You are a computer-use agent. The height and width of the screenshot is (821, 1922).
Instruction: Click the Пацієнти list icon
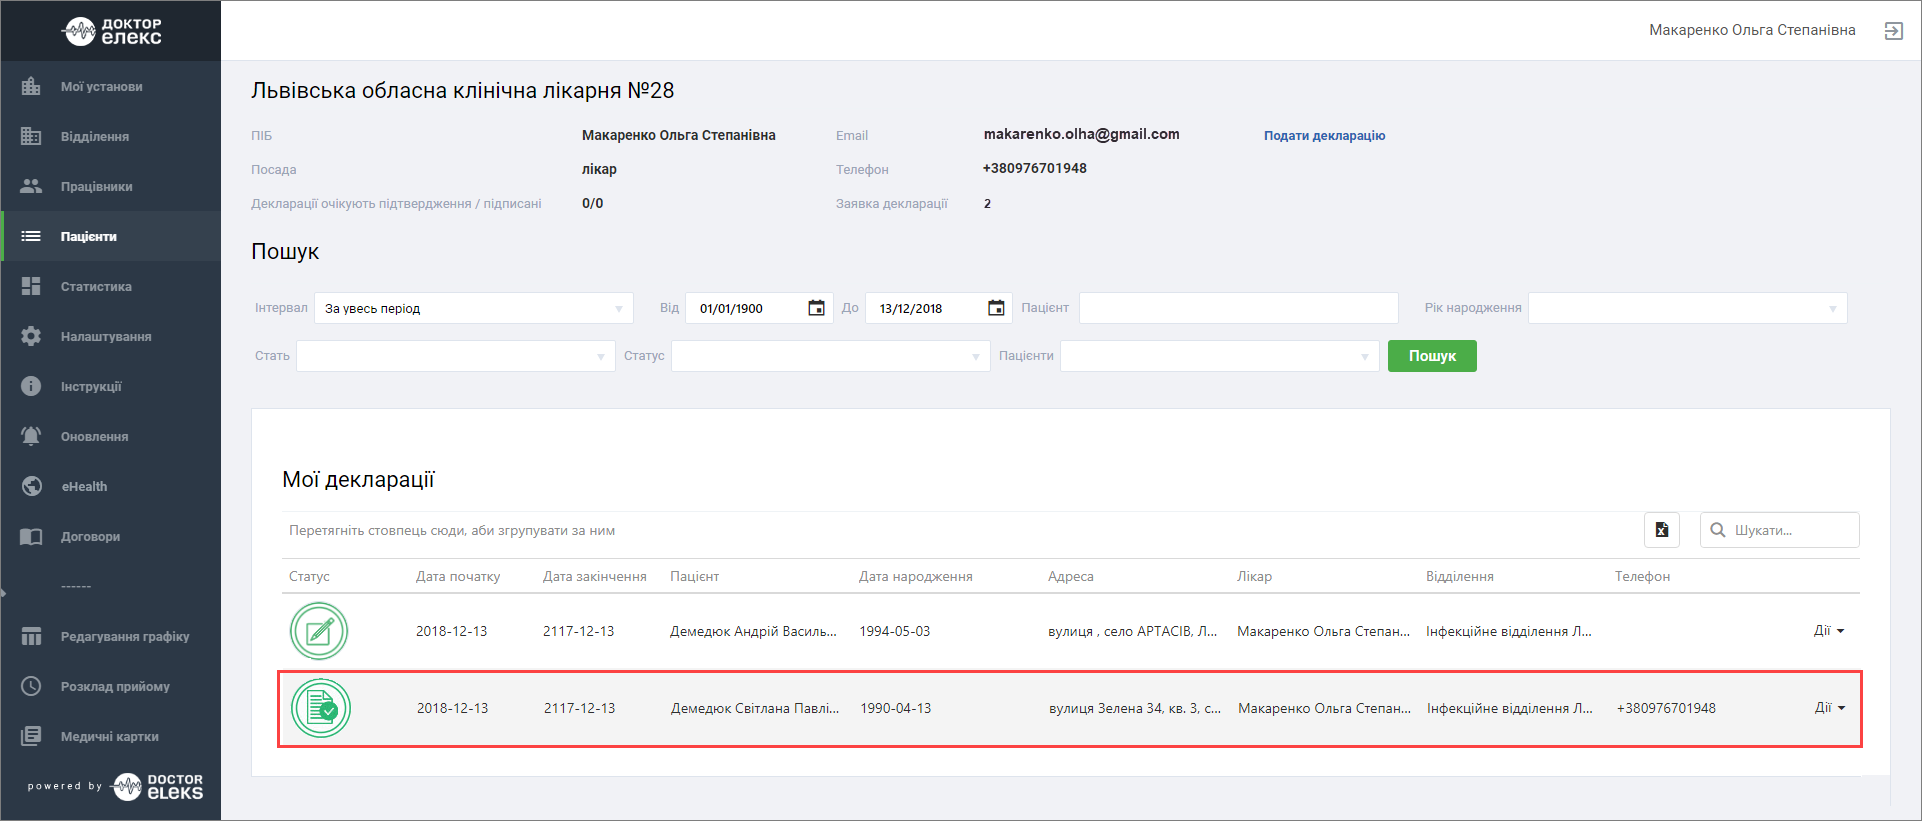pos(31,236)
